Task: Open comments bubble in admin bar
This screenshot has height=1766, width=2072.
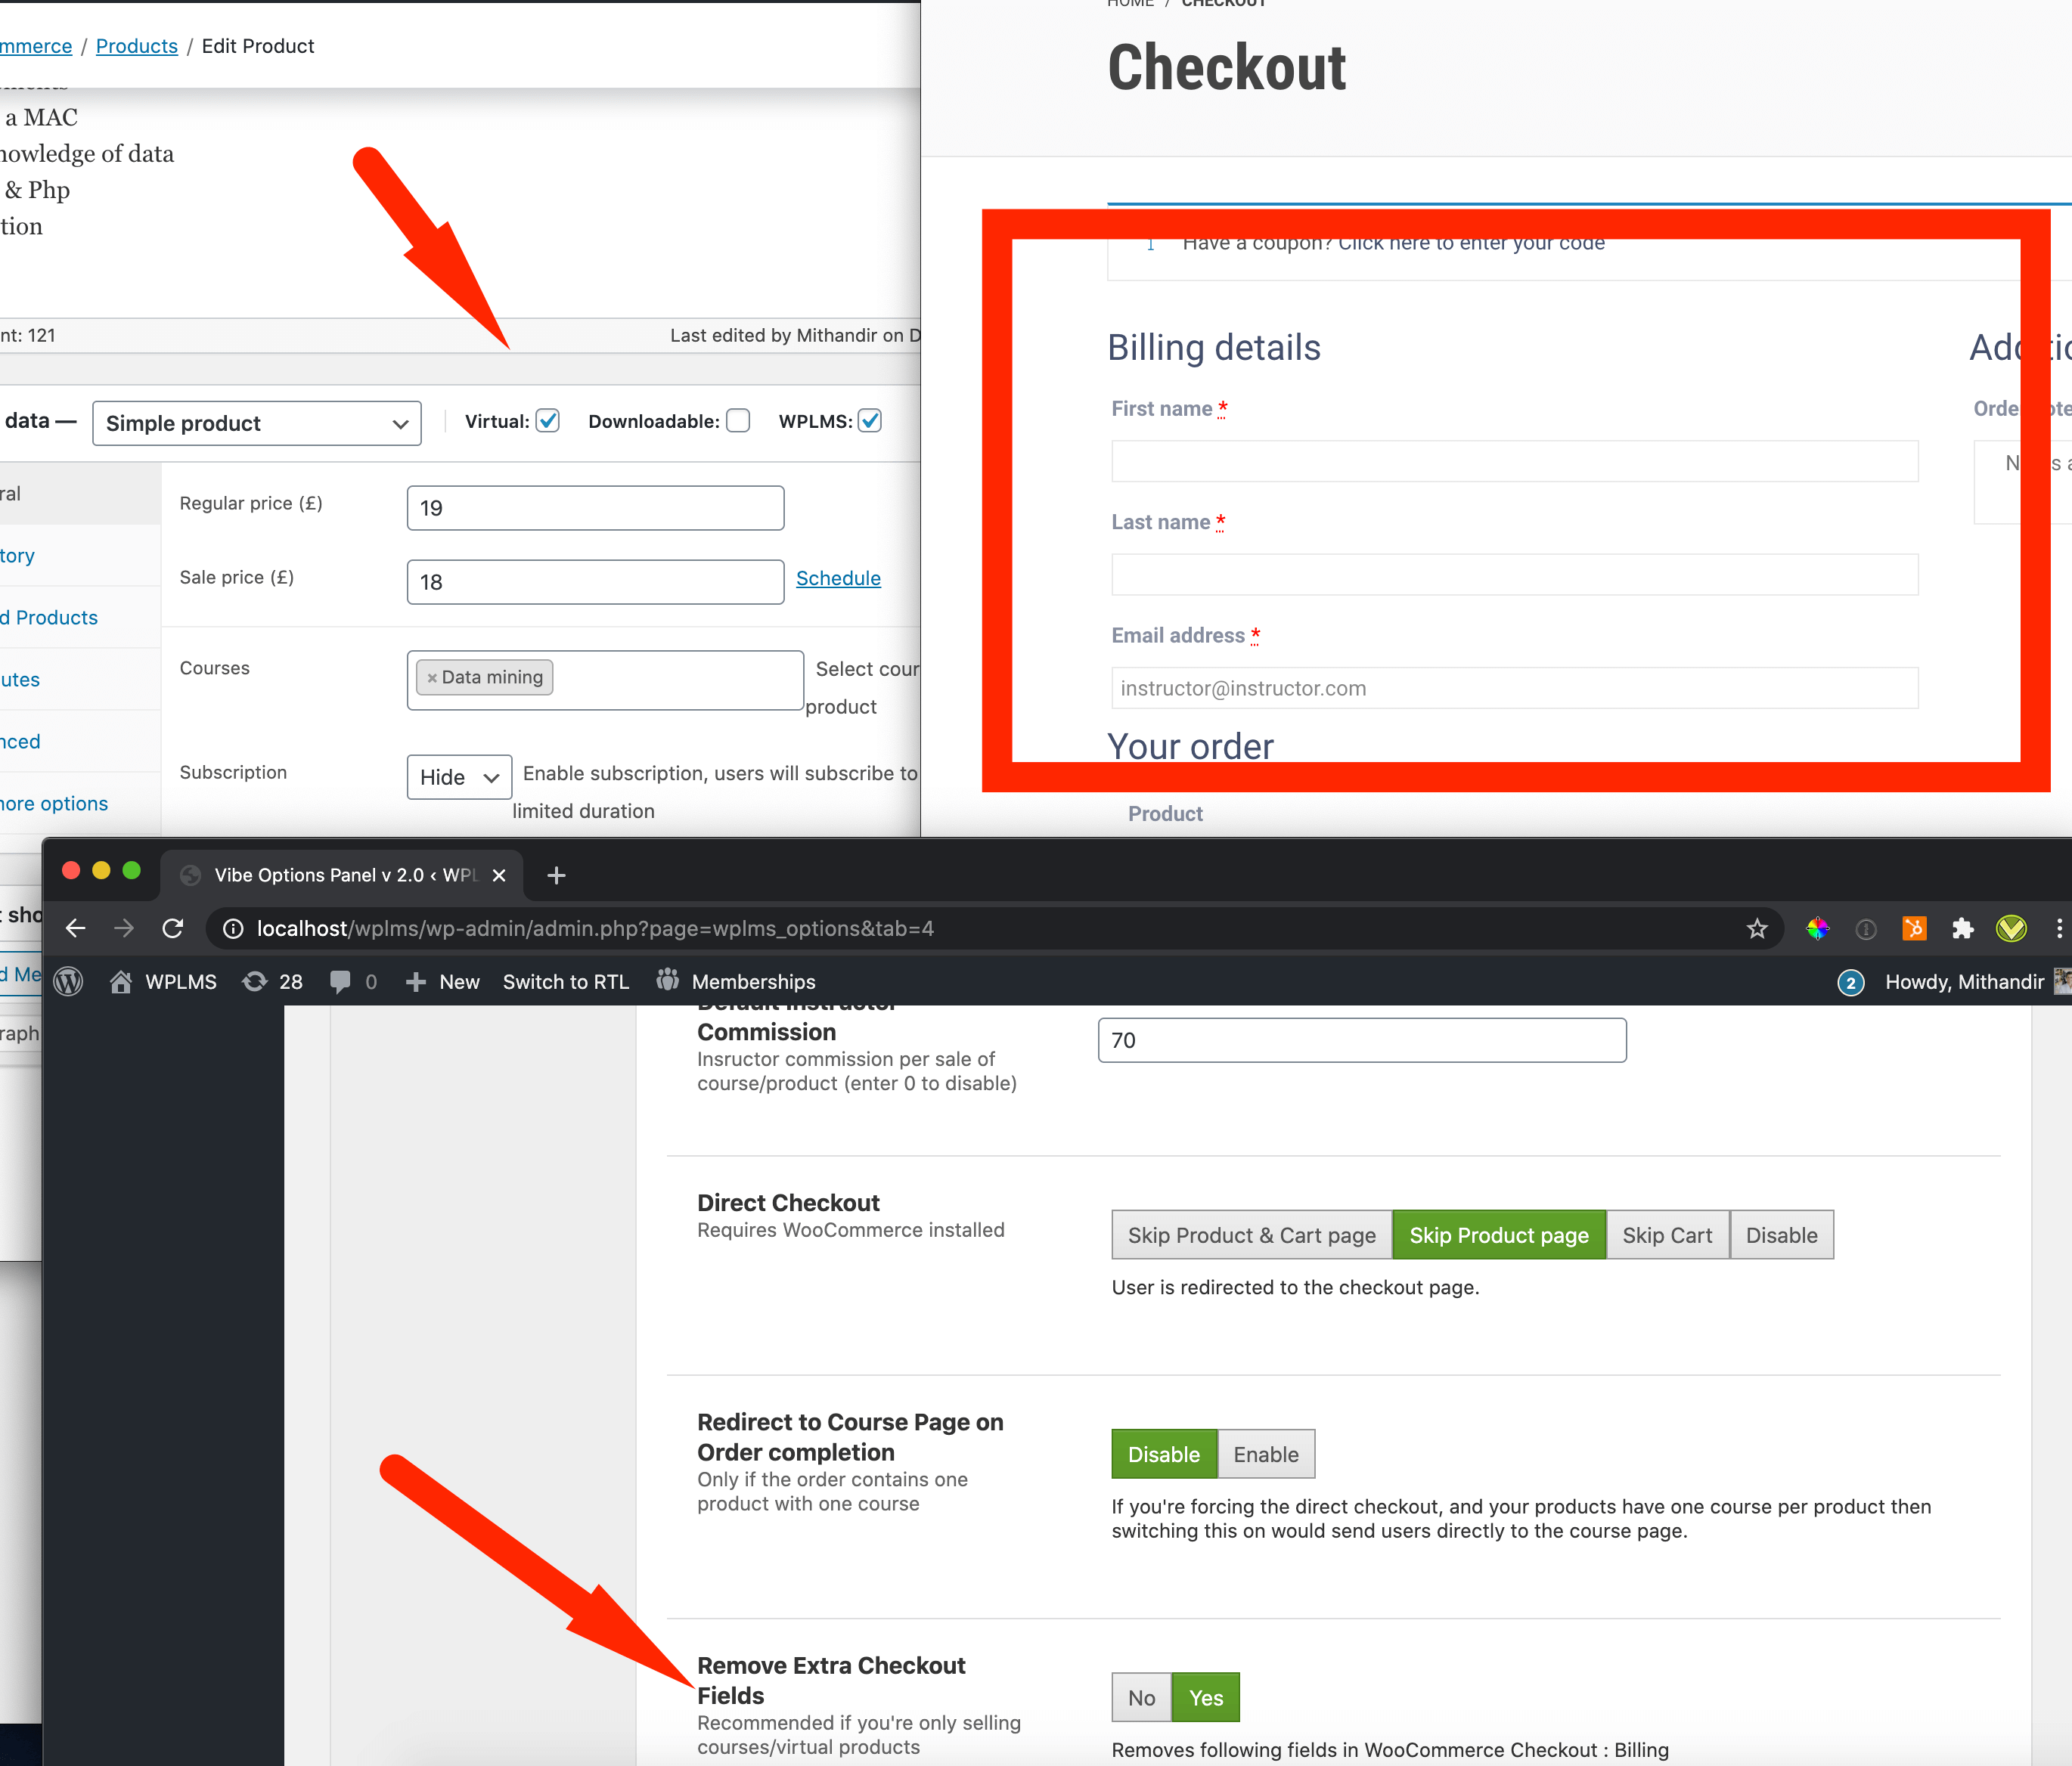Action: tap(353, 982)
